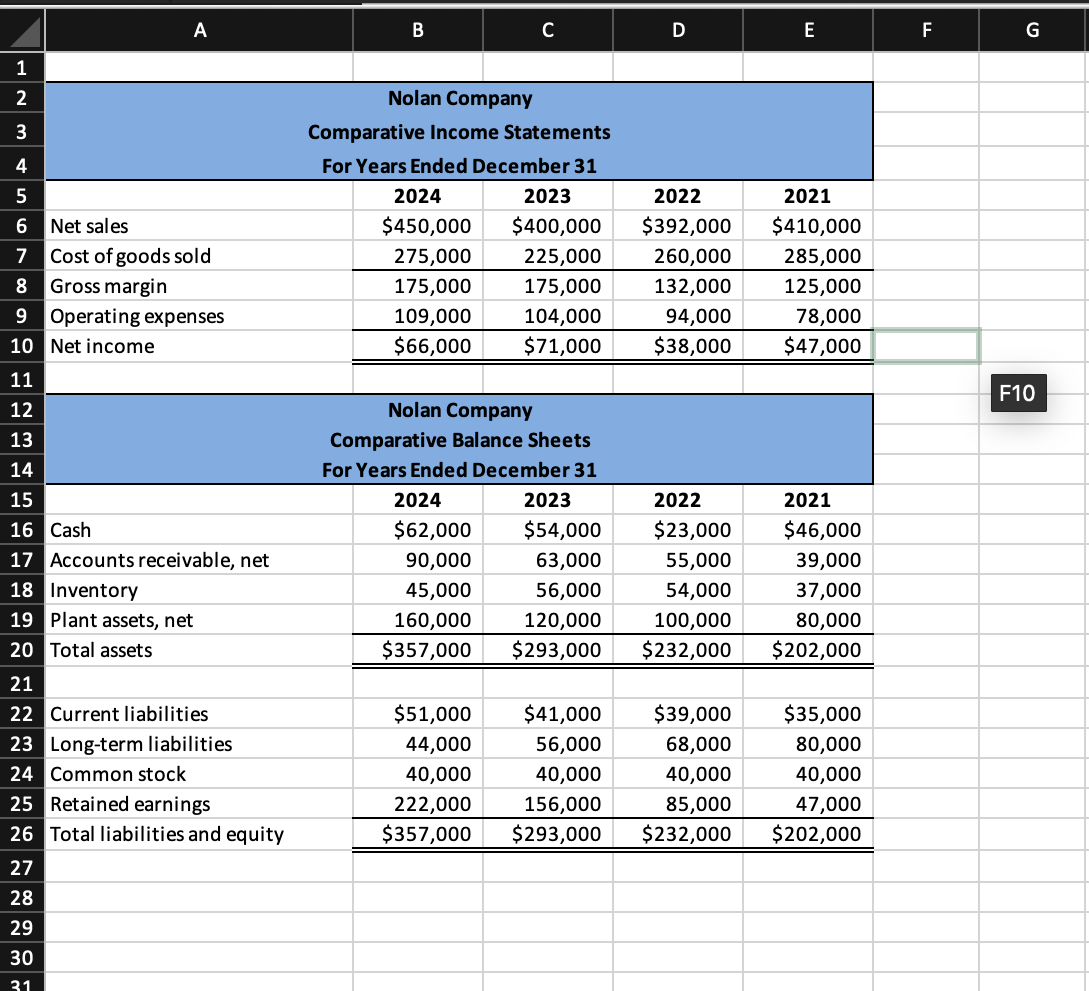Click the Nolan Company income statement title cell
The image size is (1089, 991).
(x=460, y=98)
